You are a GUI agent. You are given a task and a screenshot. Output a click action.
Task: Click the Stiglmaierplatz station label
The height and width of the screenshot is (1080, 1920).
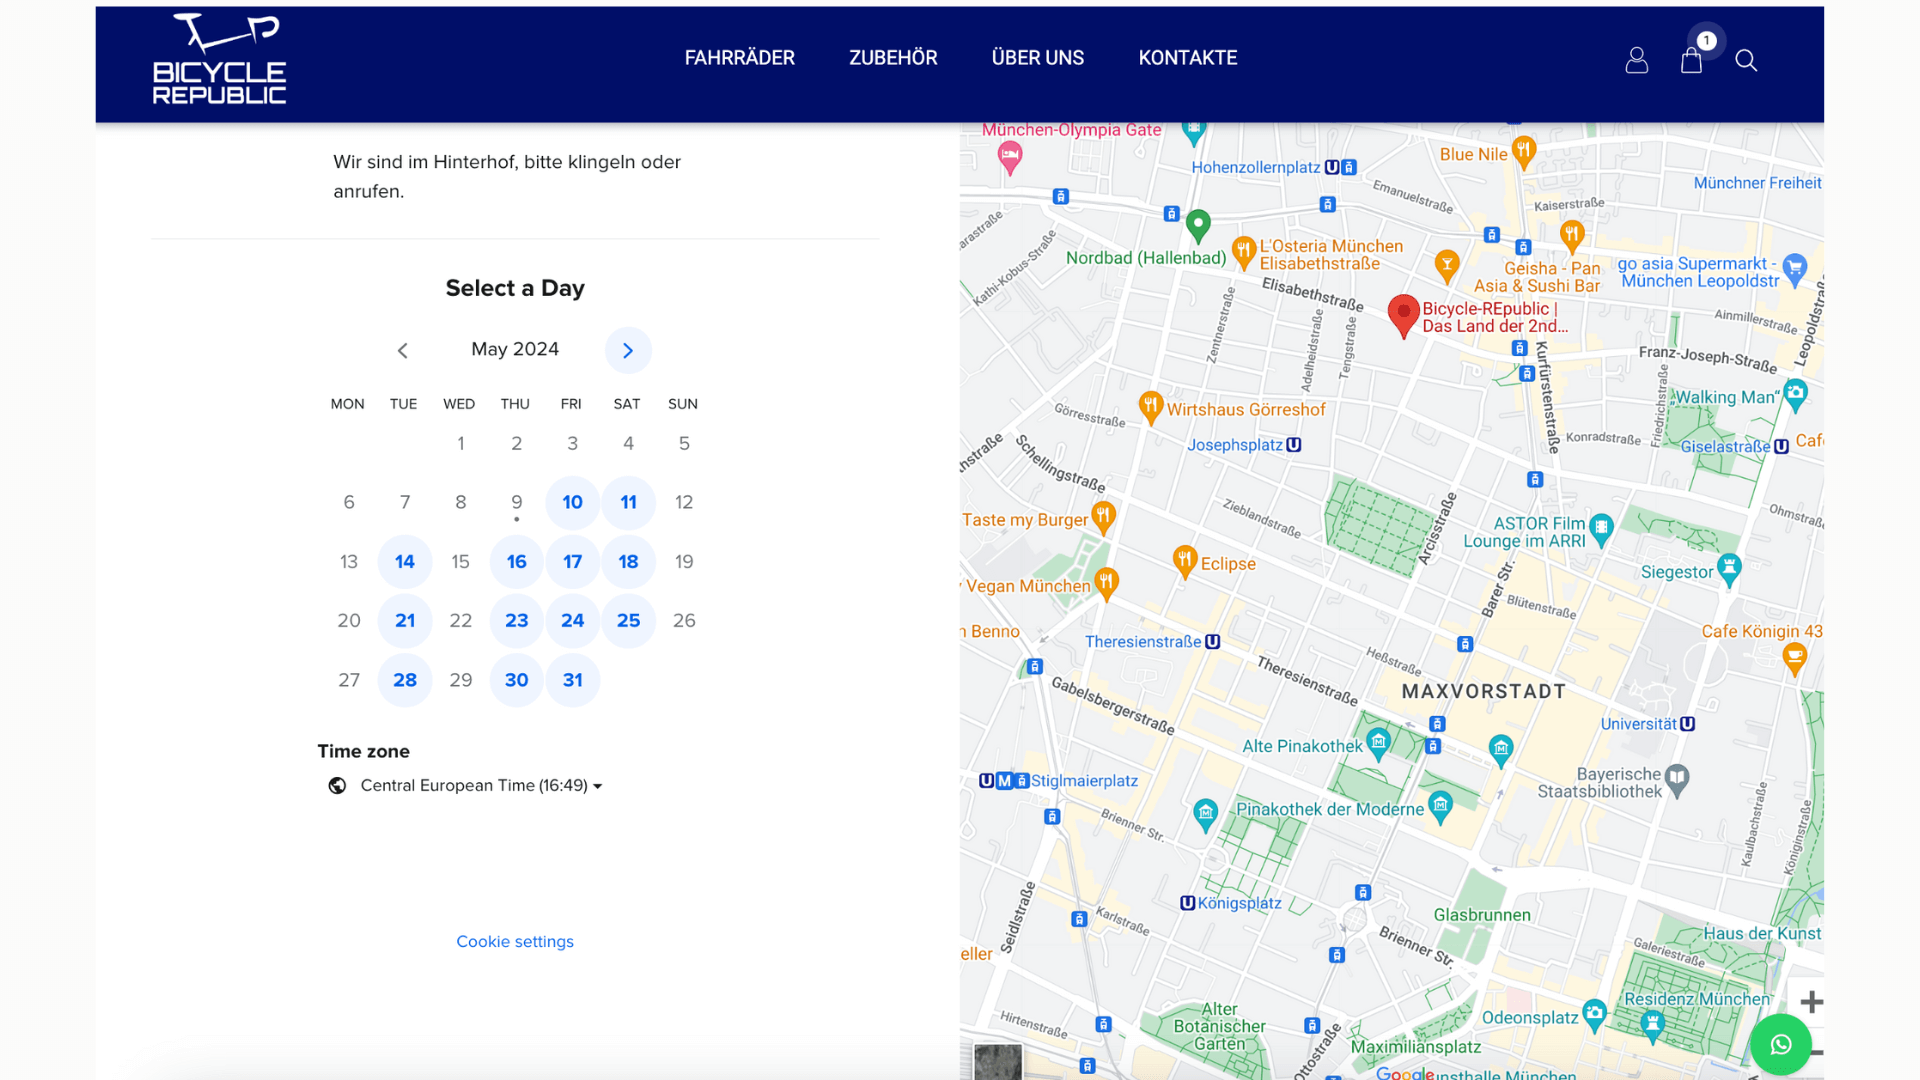click(x=1084, y=781)
